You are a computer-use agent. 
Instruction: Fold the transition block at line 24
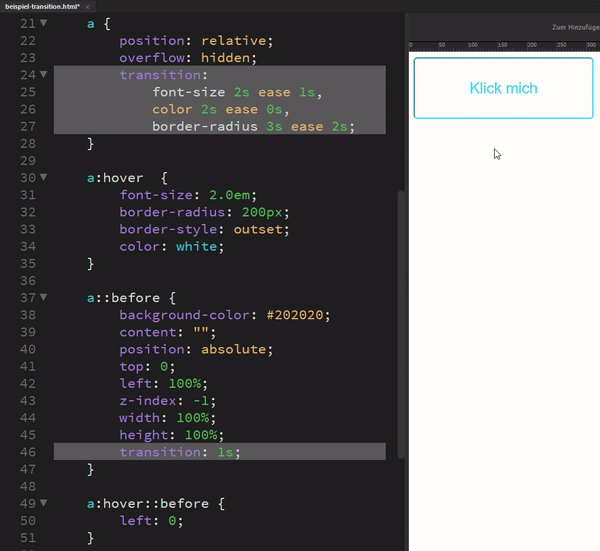pyautogui.click(x=43, y=76)
